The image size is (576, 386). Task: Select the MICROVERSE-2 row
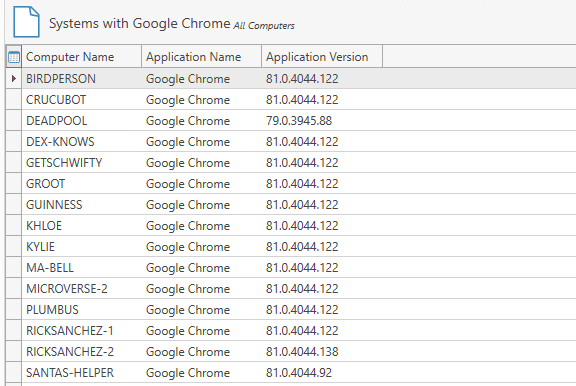pyautogui.click(x=291, y=289)
